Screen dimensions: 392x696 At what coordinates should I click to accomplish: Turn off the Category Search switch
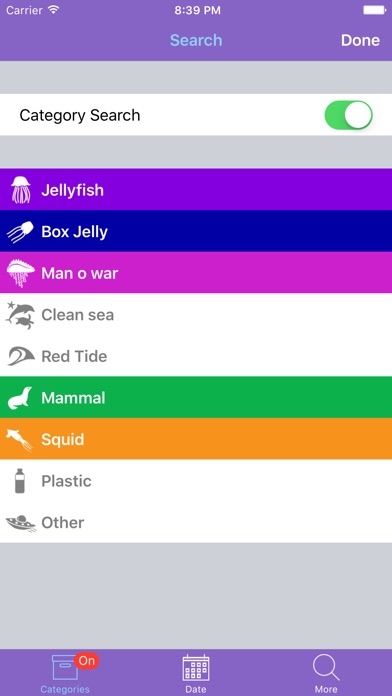pos(348,115)
